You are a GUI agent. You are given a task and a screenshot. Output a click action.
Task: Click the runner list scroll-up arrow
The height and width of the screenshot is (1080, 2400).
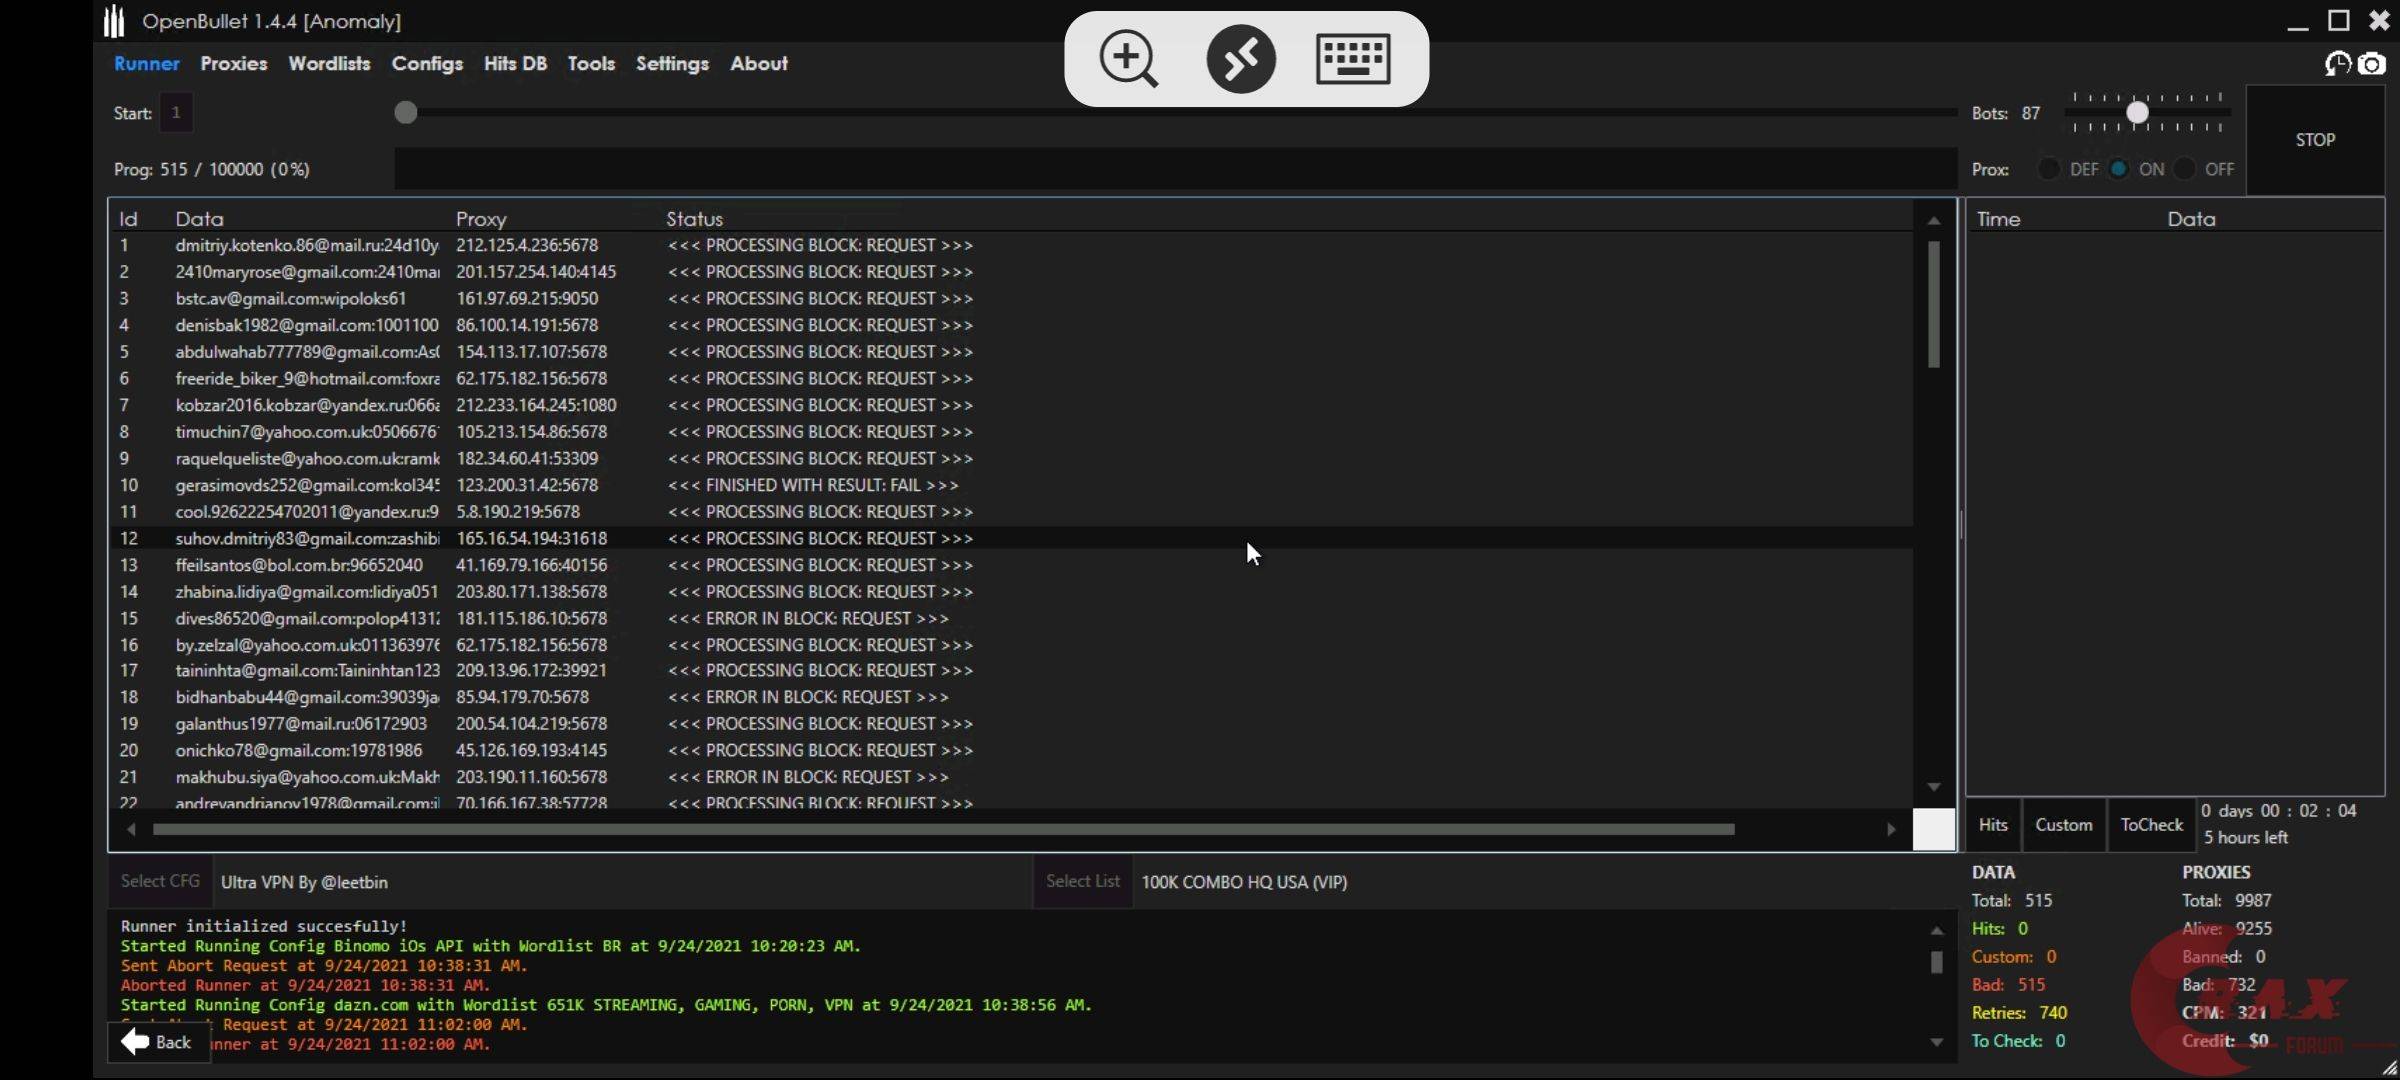(x=1934, y=220)
